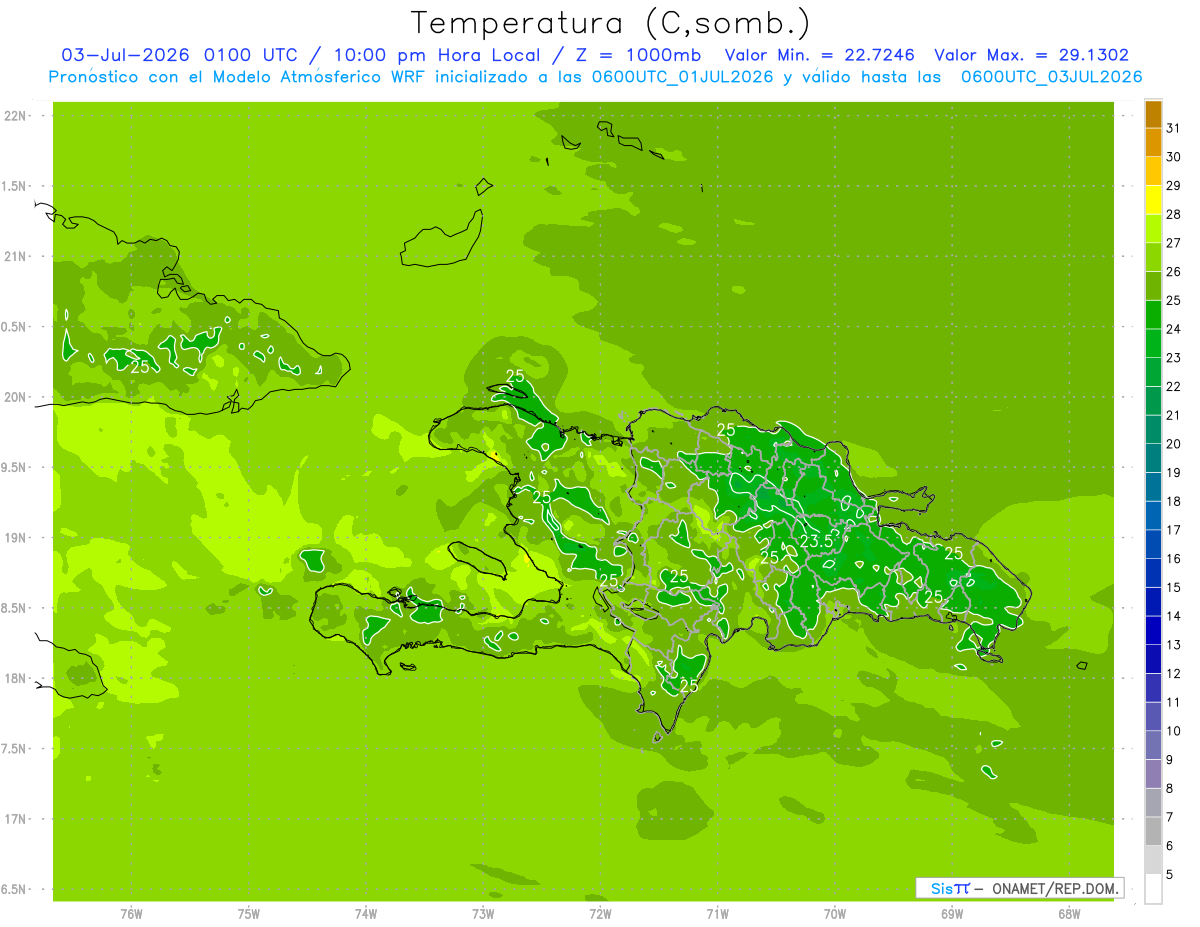Click the colorbar value "5"
This screenshot has width=1200, height=927.
pyautogui.click(x=1171, y=875)
